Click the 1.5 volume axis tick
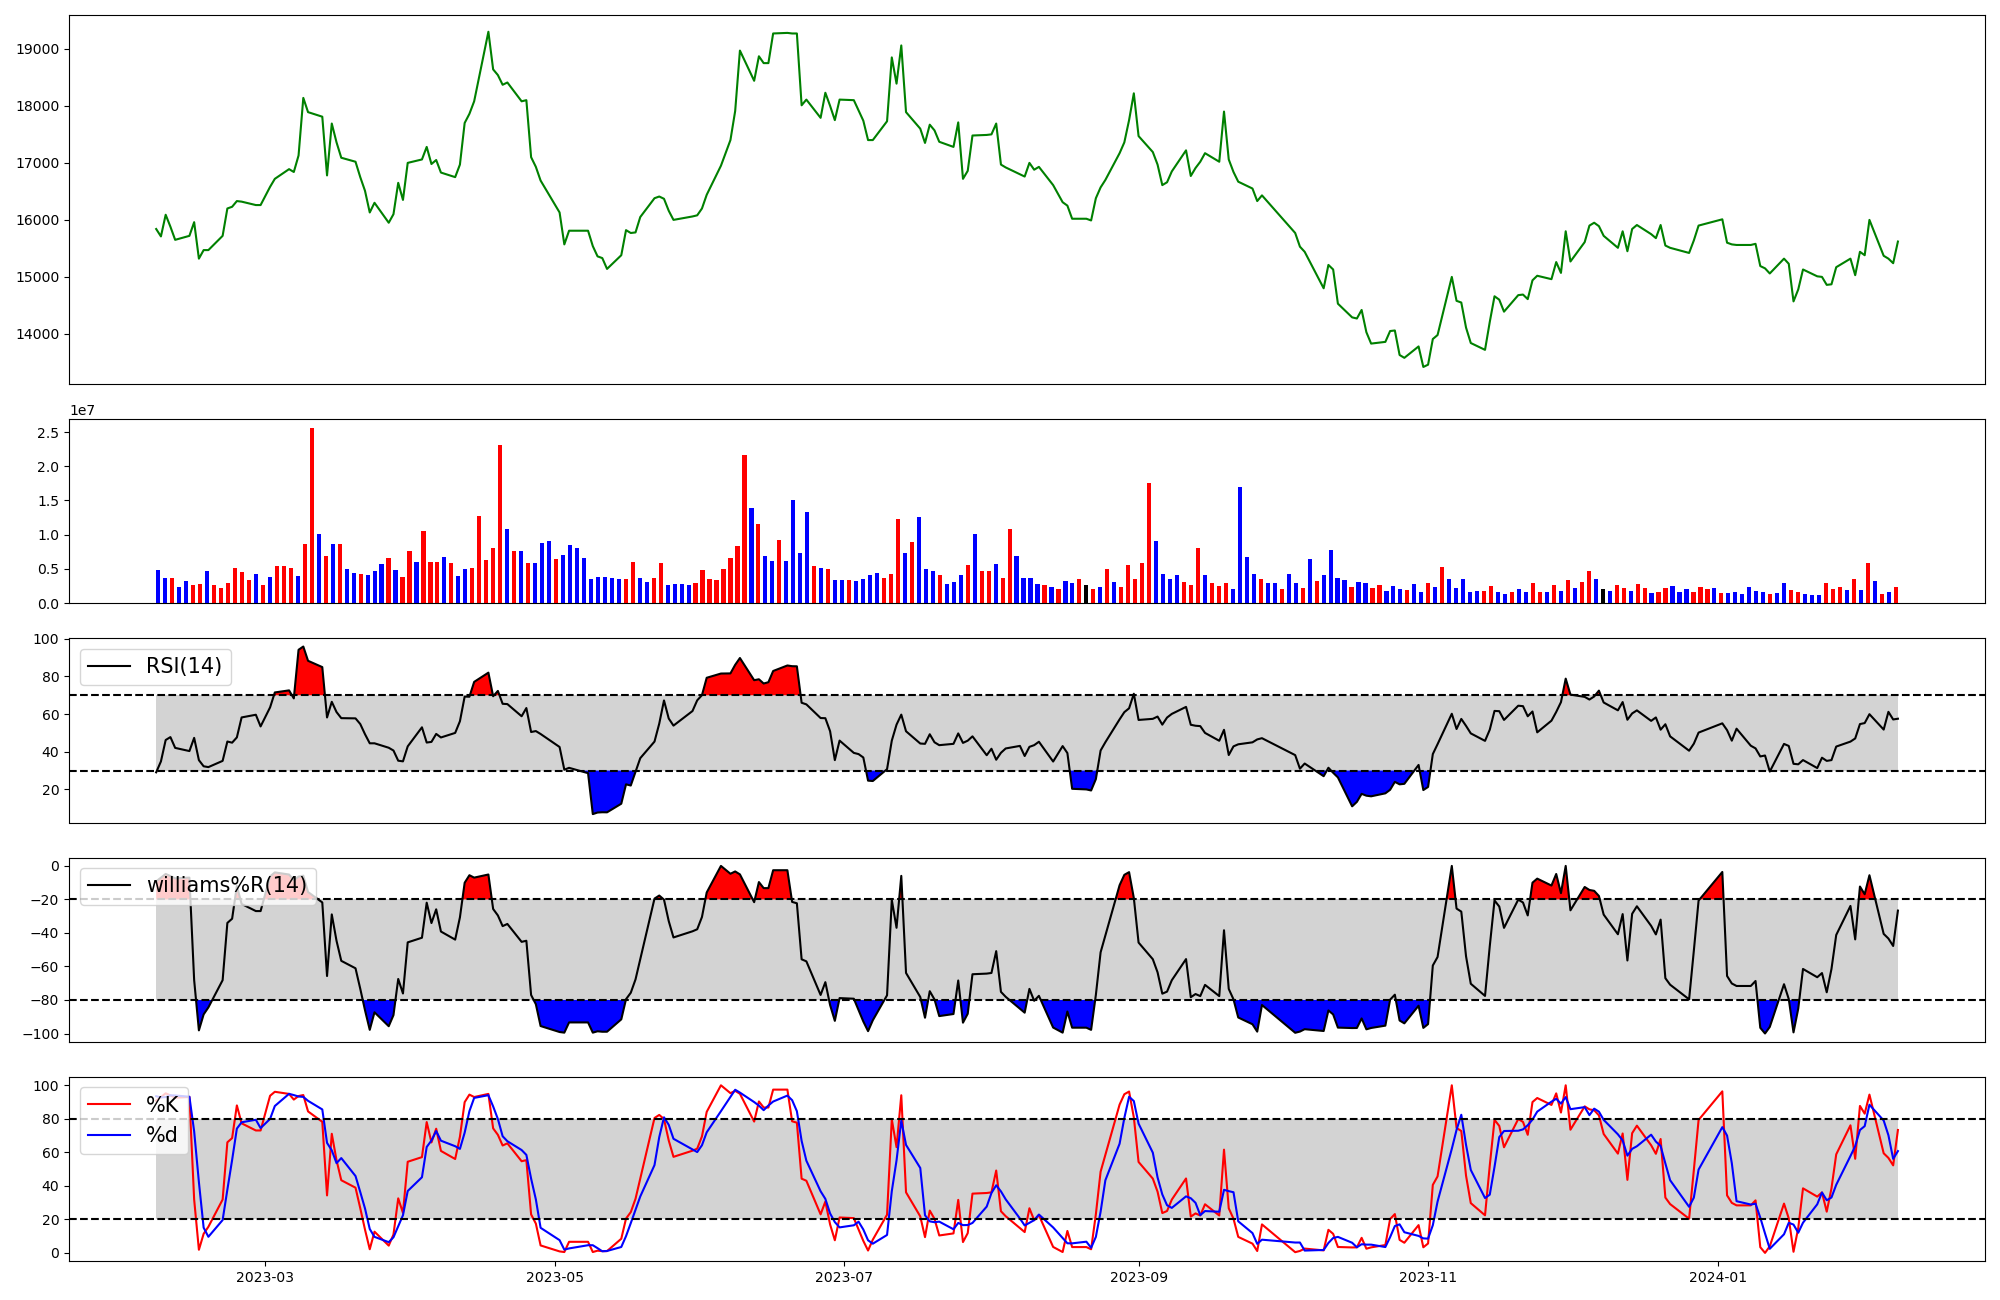The height and width of the screenshot is (1300, 2000). click(47, 501)
